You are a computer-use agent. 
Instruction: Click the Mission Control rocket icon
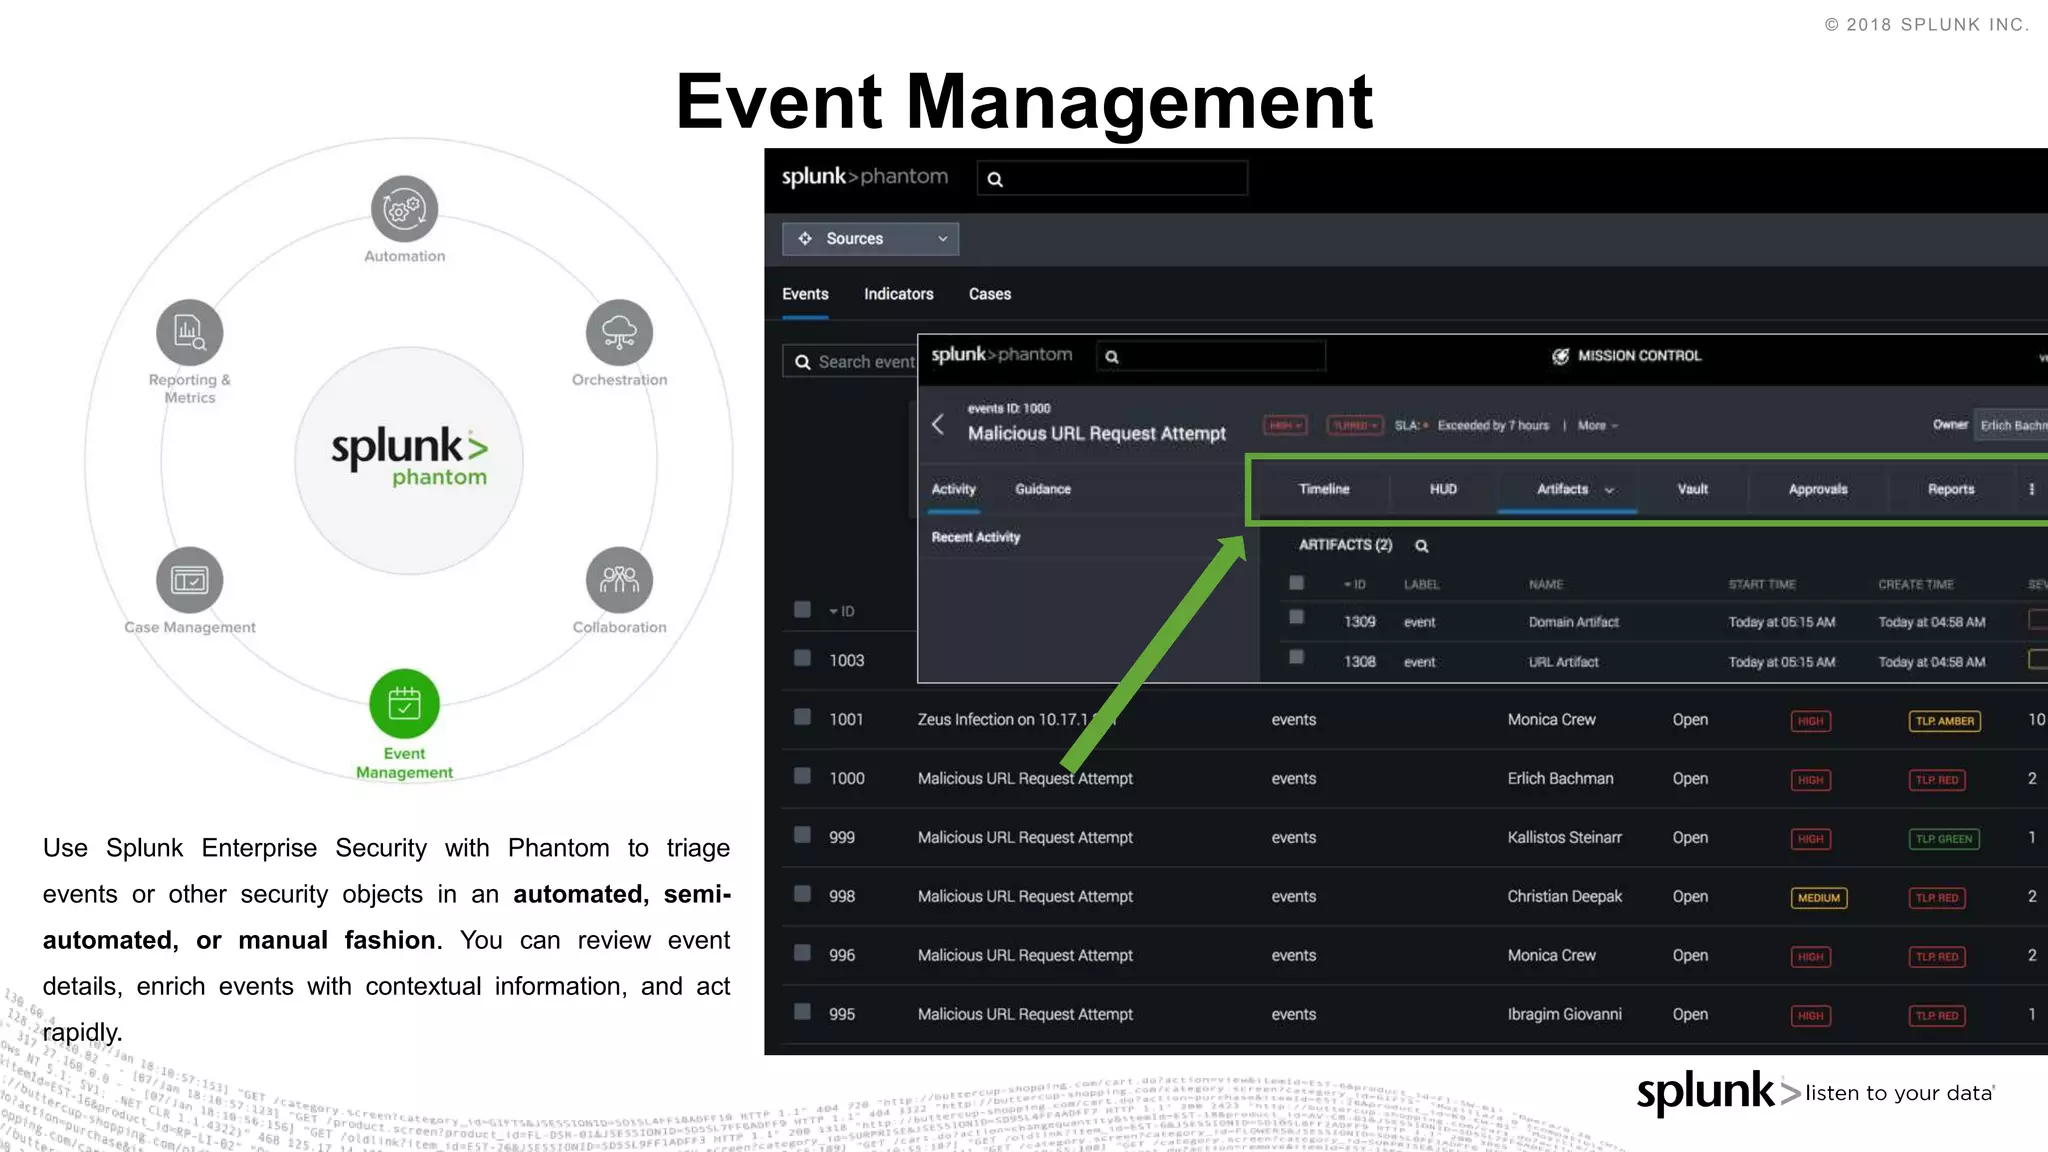[1560, 356]
